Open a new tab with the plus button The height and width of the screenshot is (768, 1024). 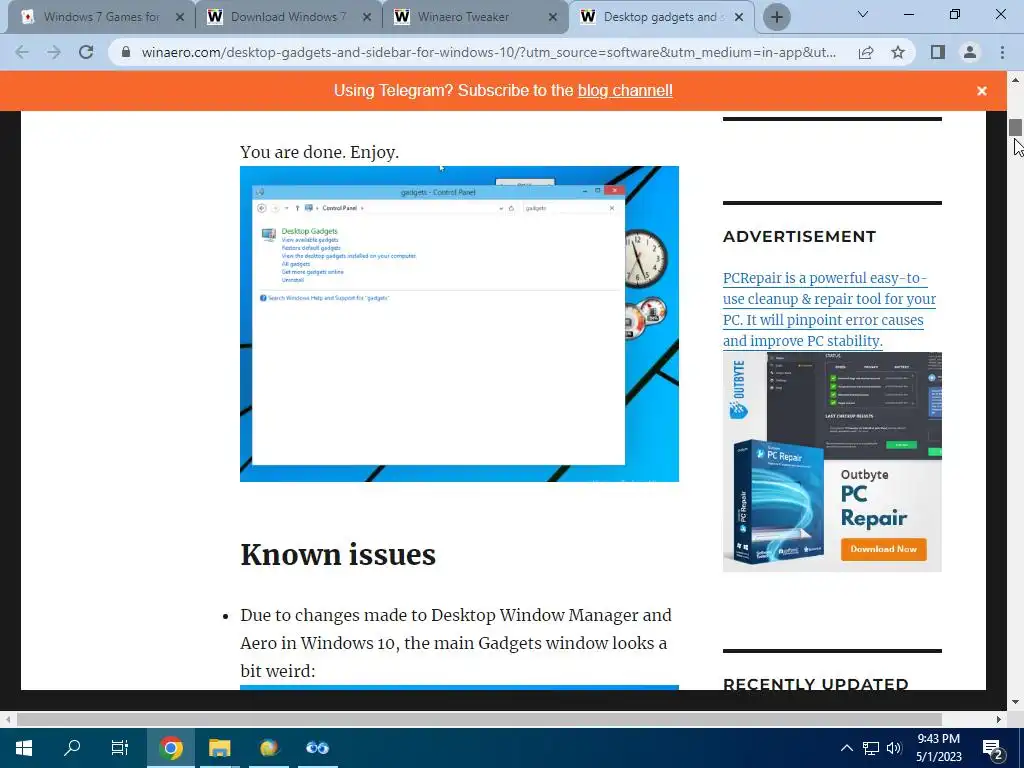pos(776,17)
